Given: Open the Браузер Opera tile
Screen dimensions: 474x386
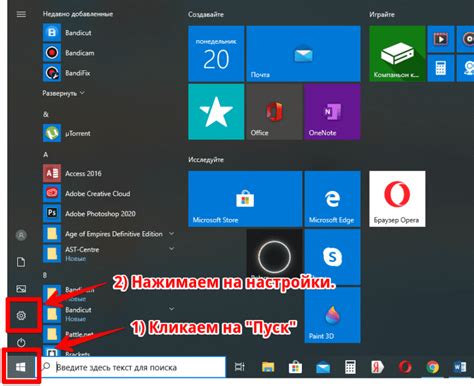Looking at the screenshot, I should point(397,199).
